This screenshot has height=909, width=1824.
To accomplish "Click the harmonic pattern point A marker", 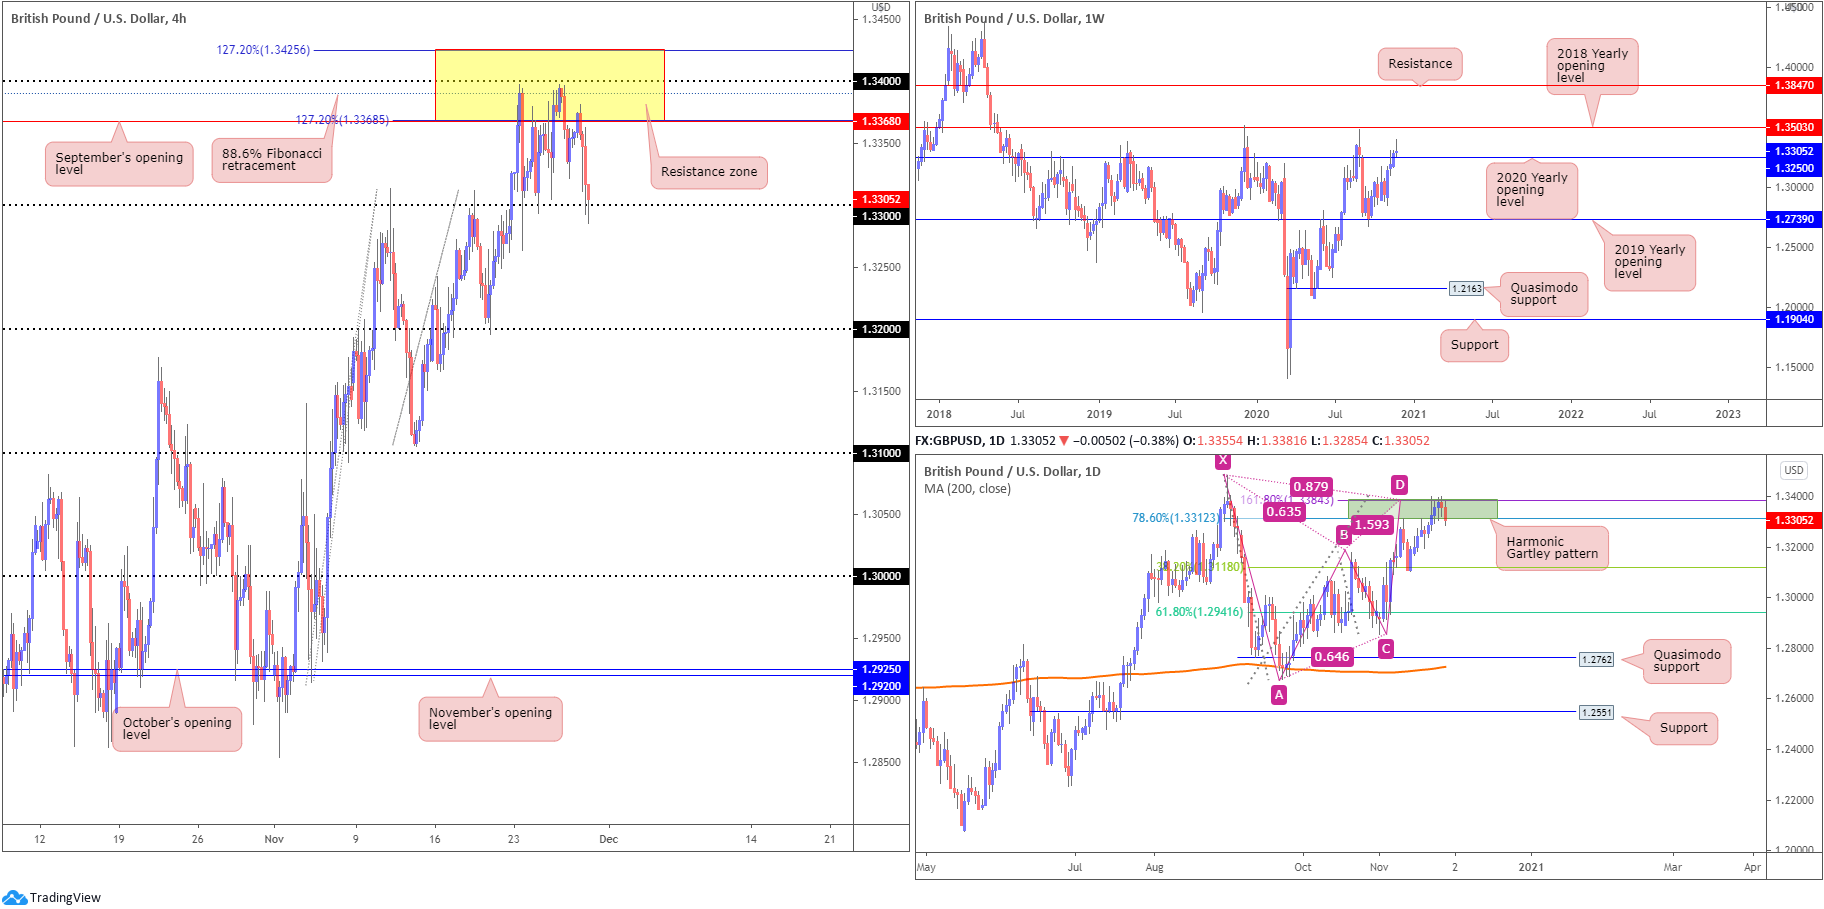I will click(x=1279, y=695).
